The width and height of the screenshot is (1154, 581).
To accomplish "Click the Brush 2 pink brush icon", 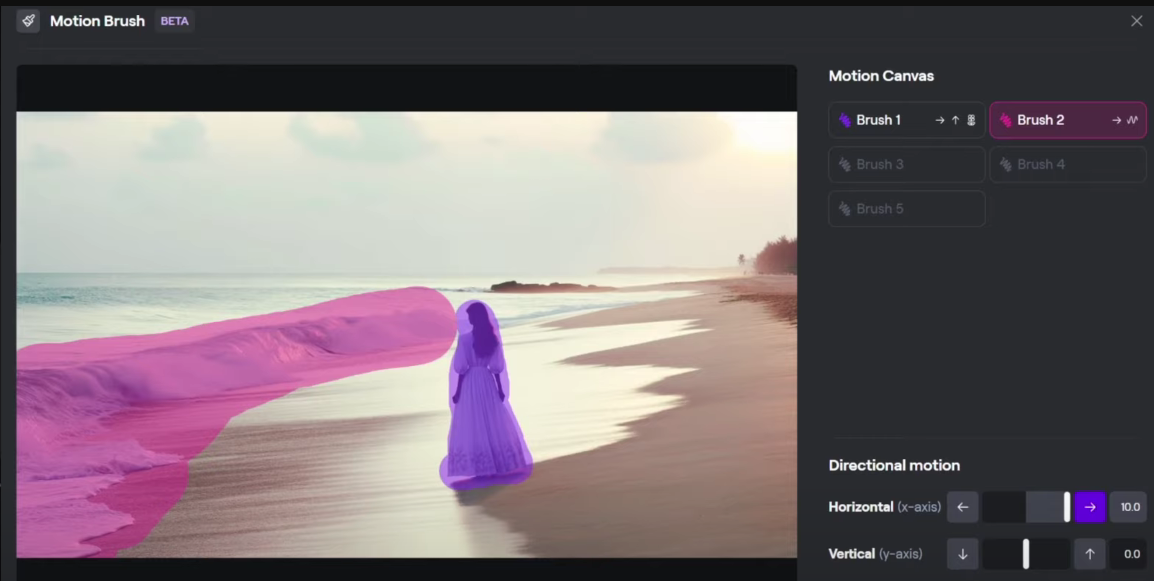I will (1005, 120).
